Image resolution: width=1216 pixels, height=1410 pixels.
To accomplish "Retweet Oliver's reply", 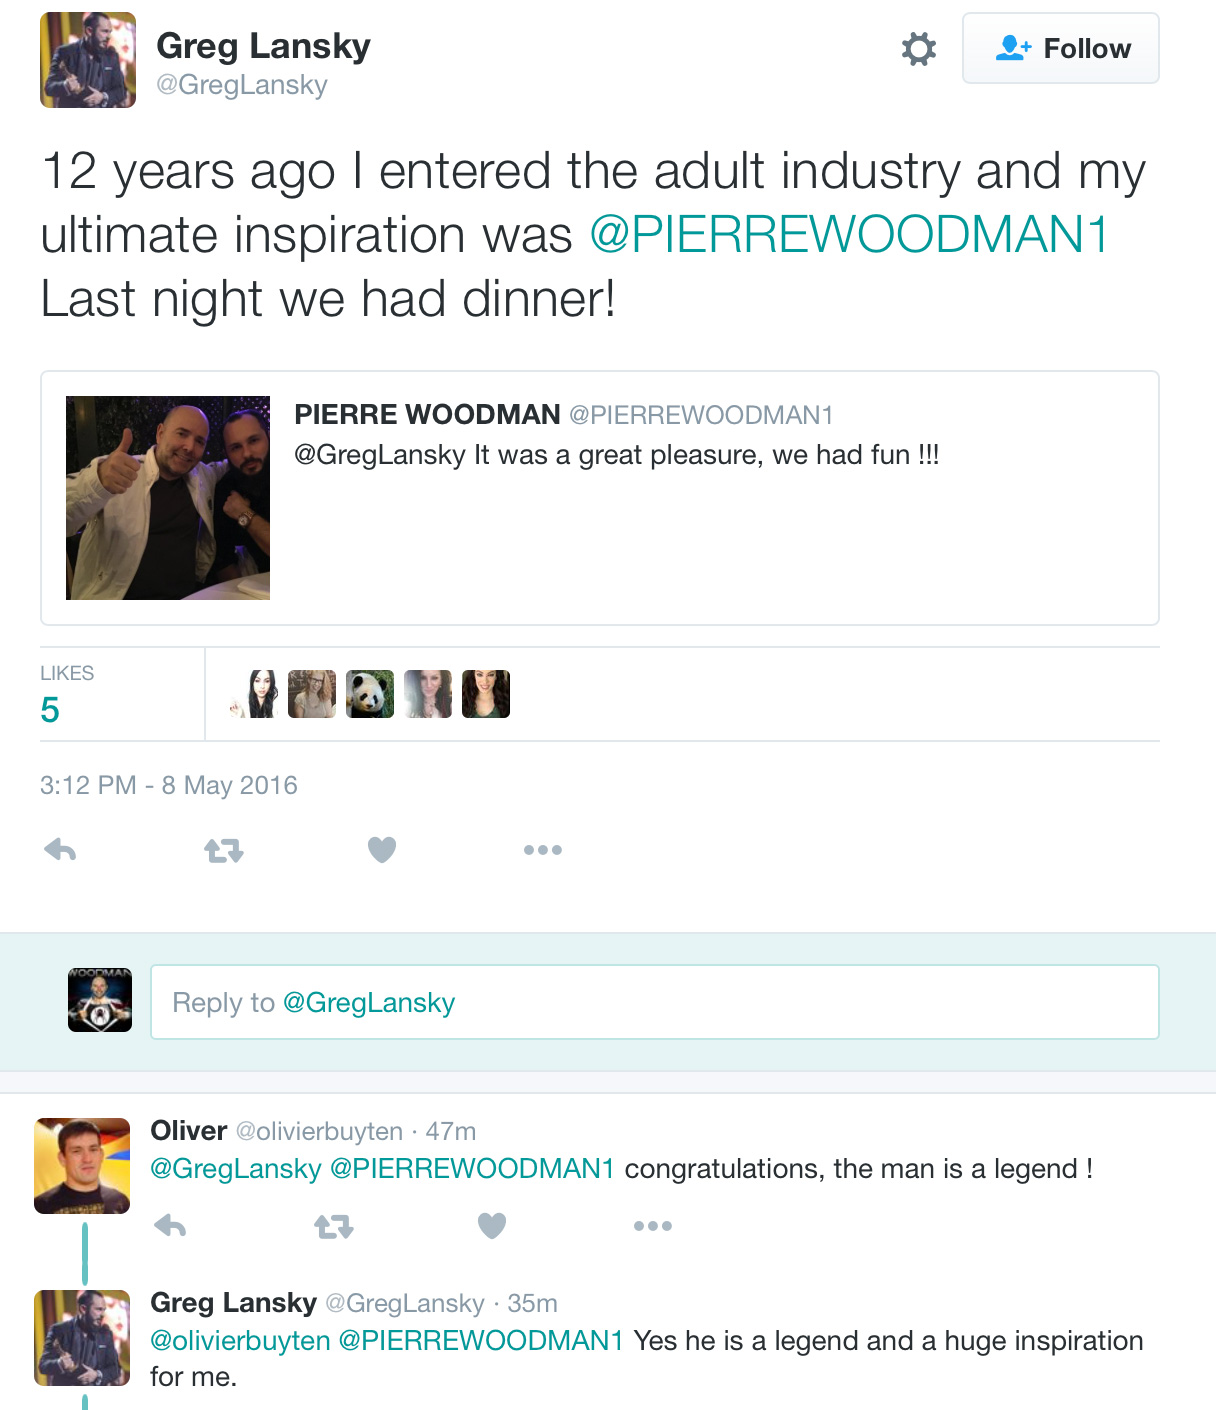I will [x=334, y=1226].
